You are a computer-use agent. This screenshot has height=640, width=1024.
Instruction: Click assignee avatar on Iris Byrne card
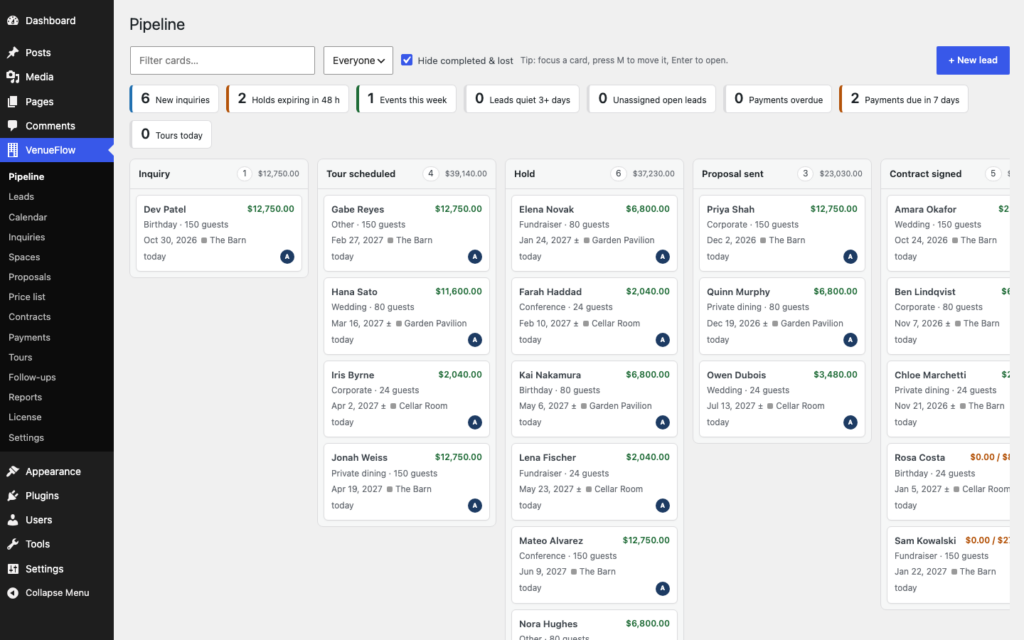(475, 423)
